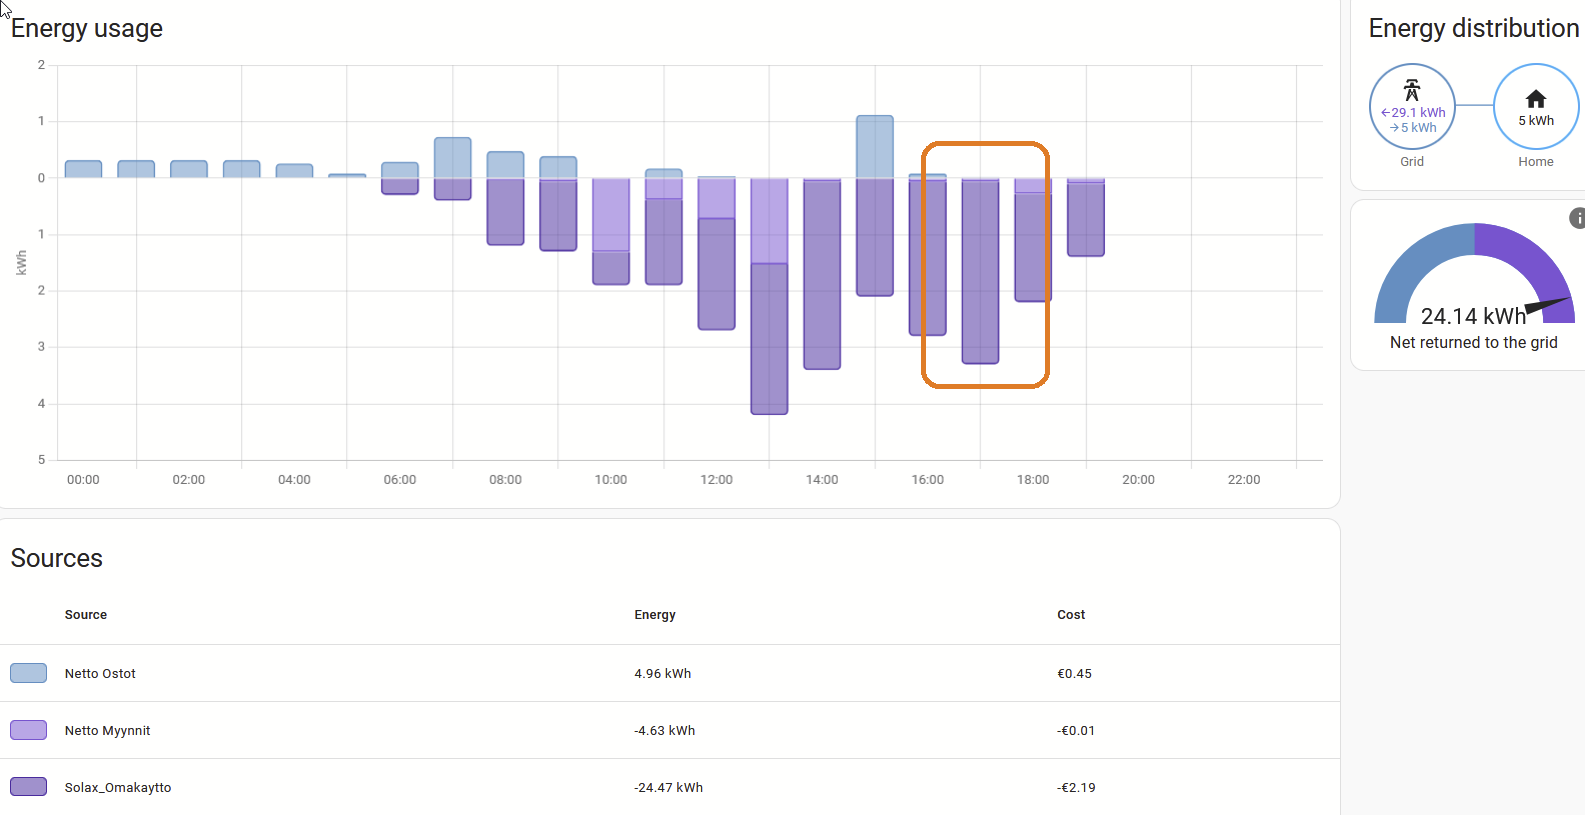Click the Netto Ostot blue legend swatch
This screenshot has width=1585, height=815.
tap(28, 673)
